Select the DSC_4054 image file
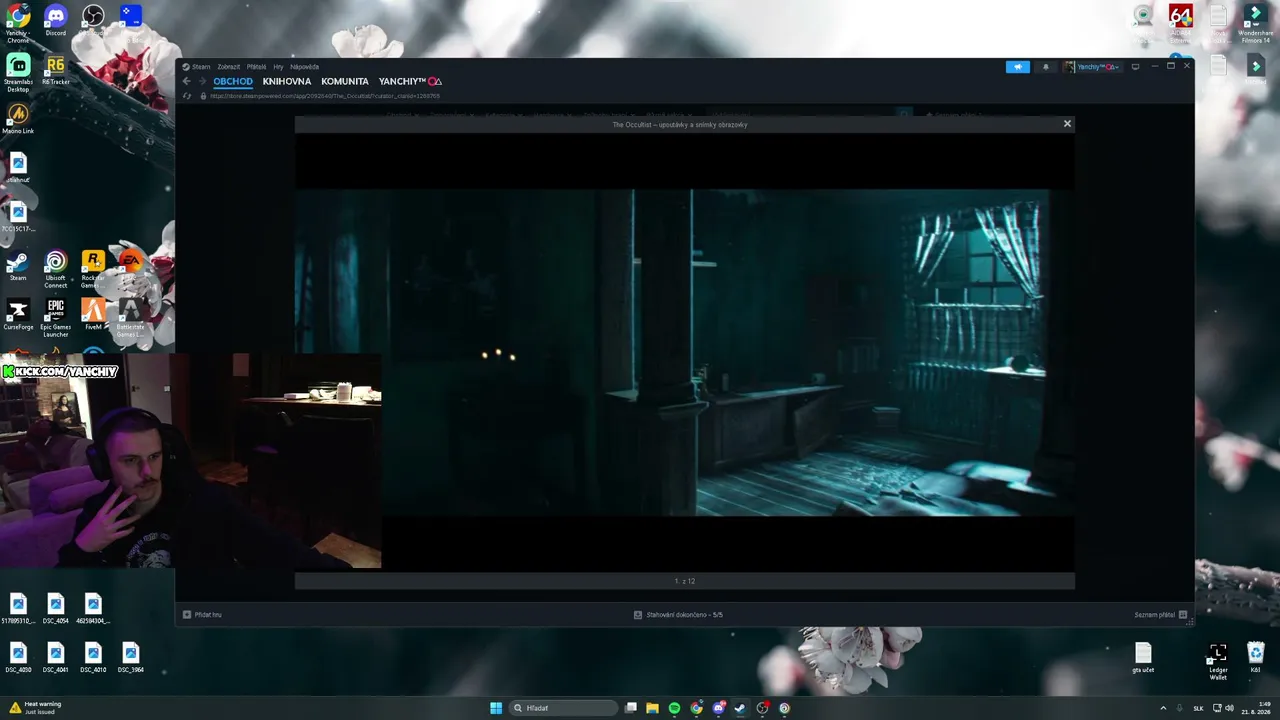Image resolution: width=1280 pixels, height=720 pixels. [56, 609]
